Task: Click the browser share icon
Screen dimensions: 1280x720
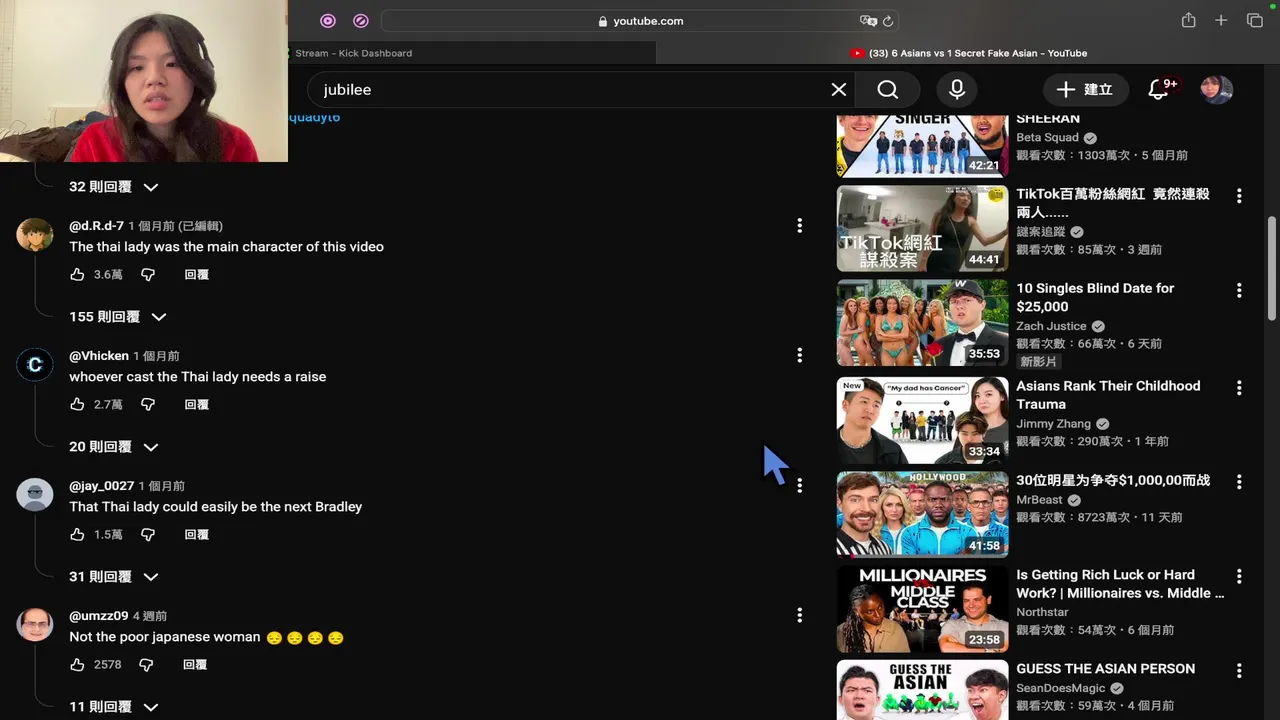Action: (1188, 20)
